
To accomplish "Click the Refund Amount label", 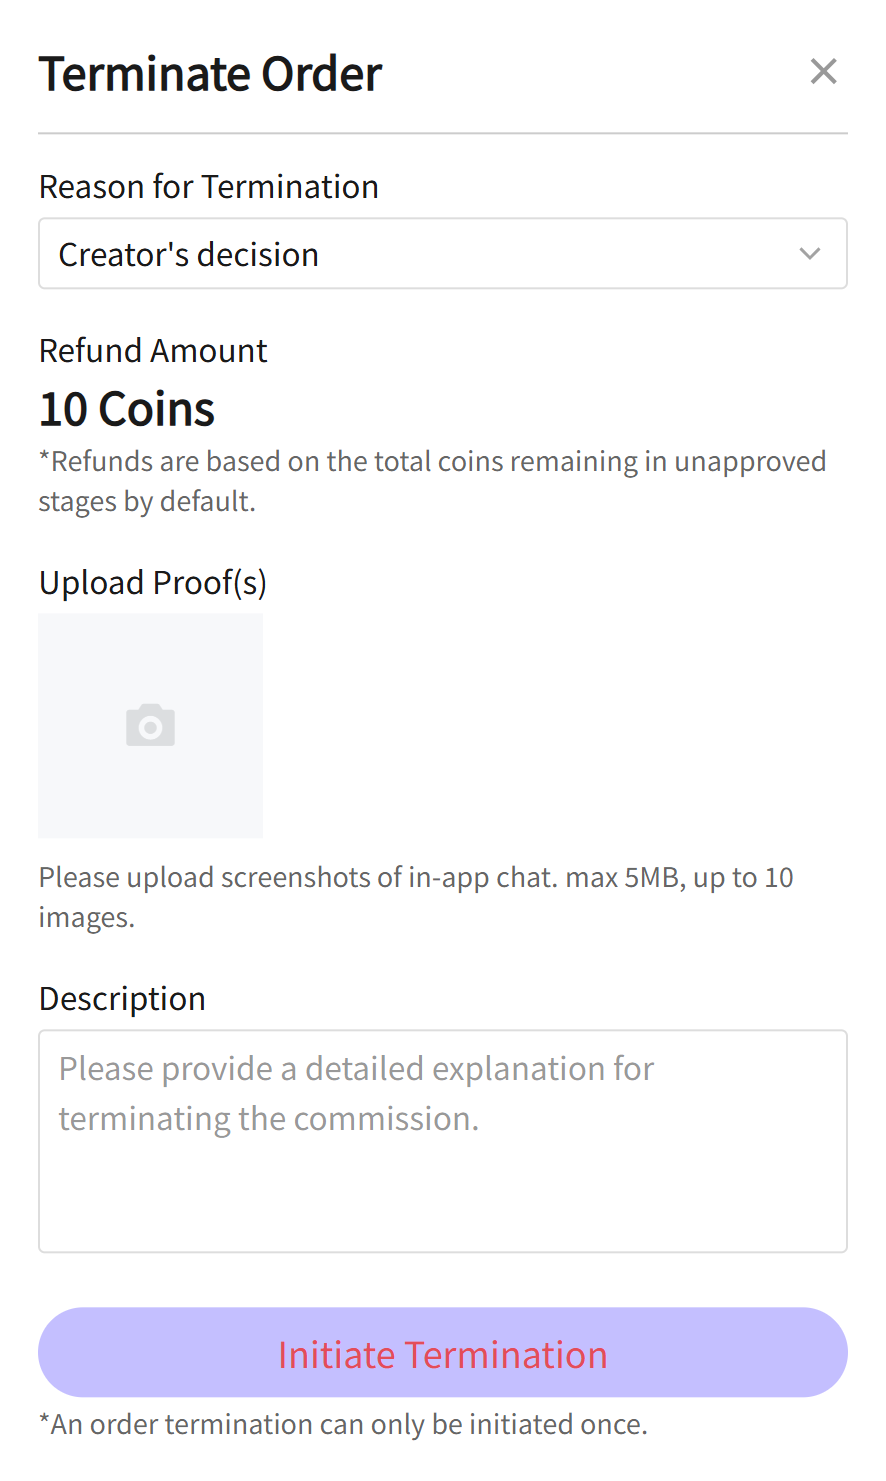I will click(153, 351).
